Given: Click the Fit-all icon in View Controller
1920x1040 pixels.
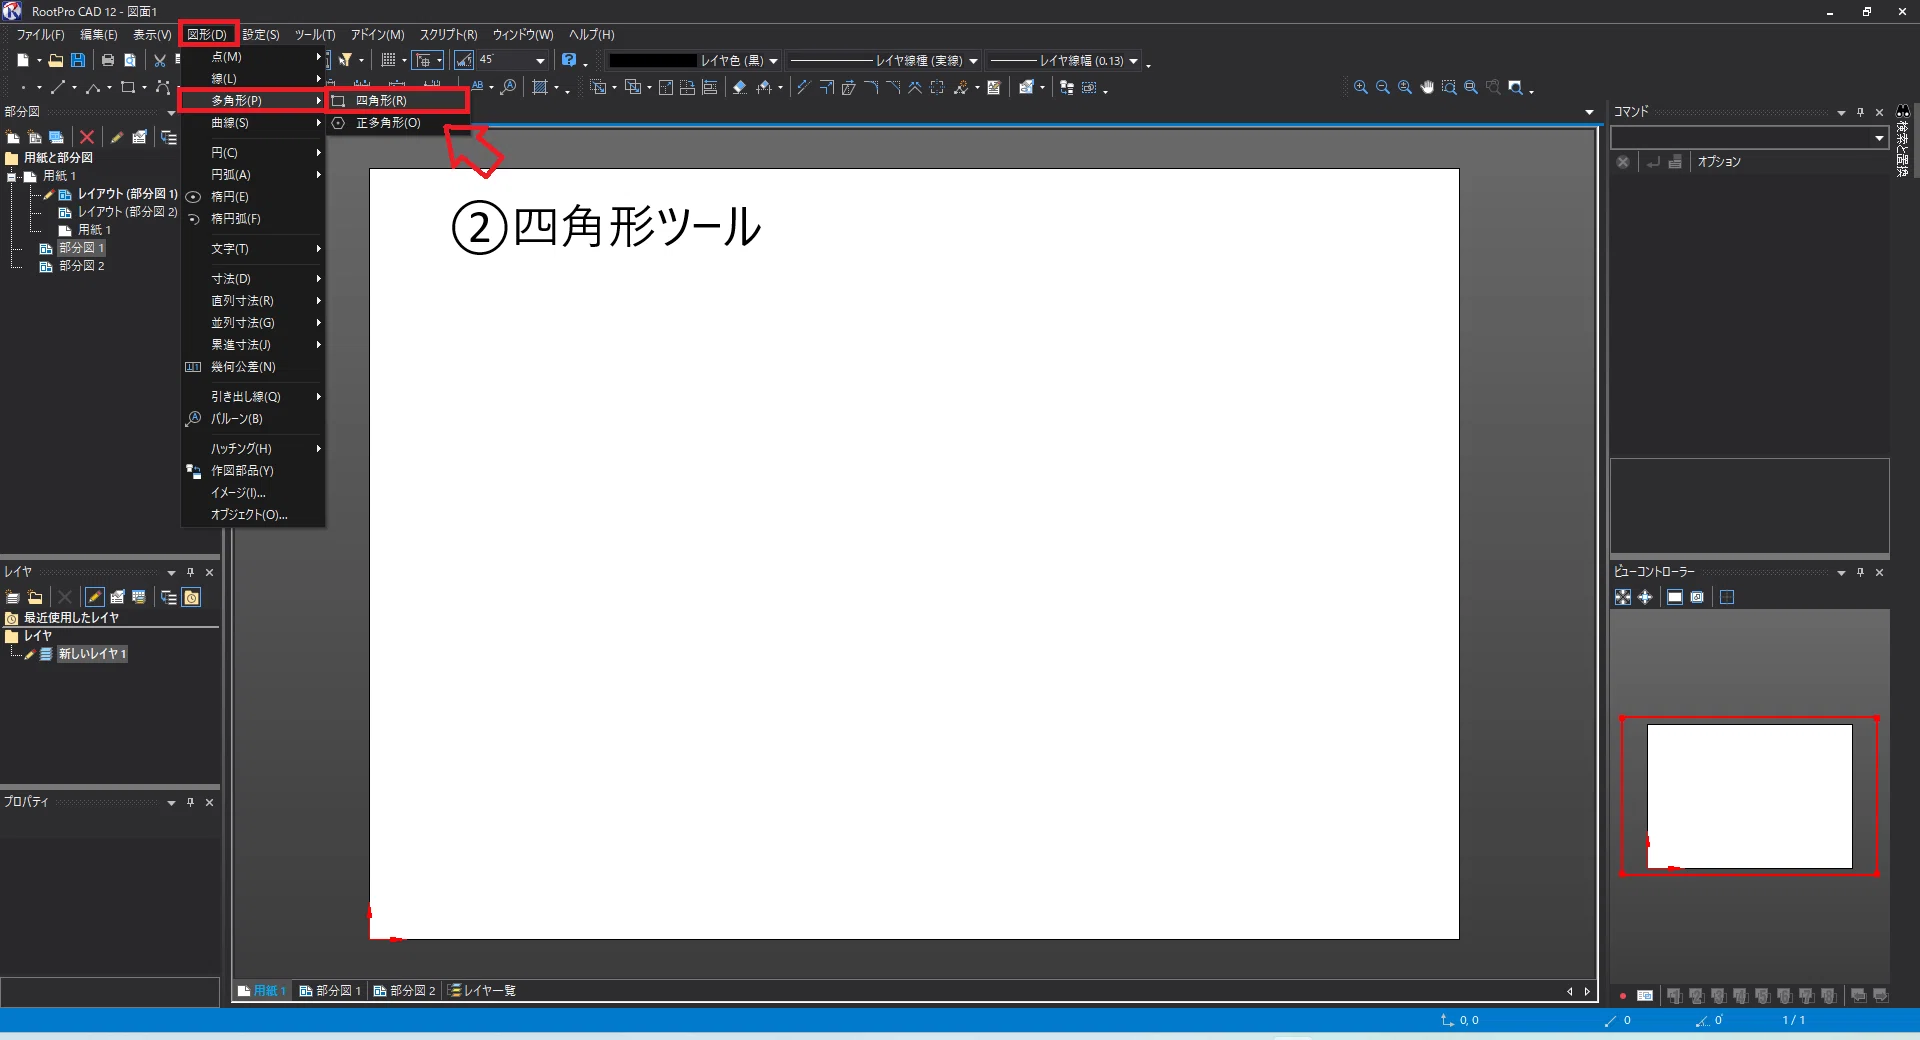Looking at the screenshot, I should pyautogui.click(x=1623, y=597).
